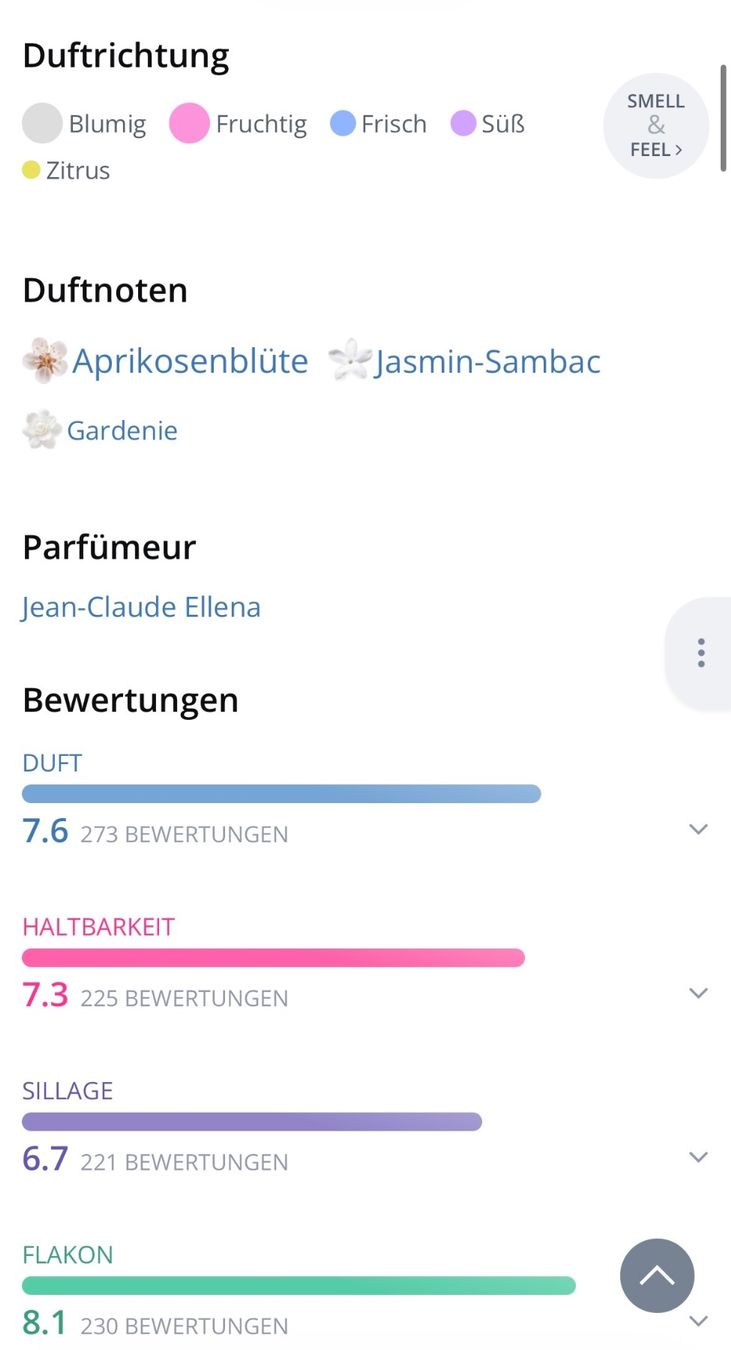
Task: Open the Jasmin-Sambac note link
Action: point(488,361)
